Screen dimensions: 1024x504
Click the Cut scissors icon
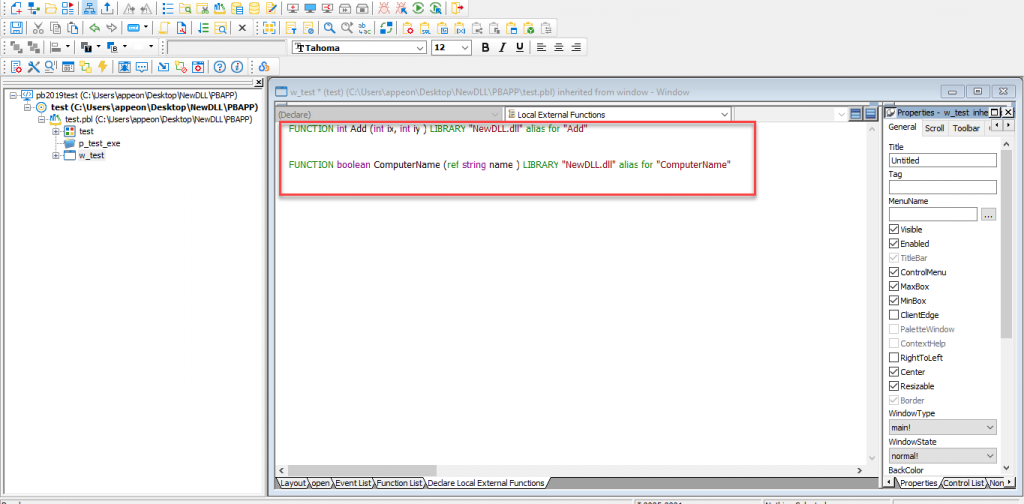(38, 28)
